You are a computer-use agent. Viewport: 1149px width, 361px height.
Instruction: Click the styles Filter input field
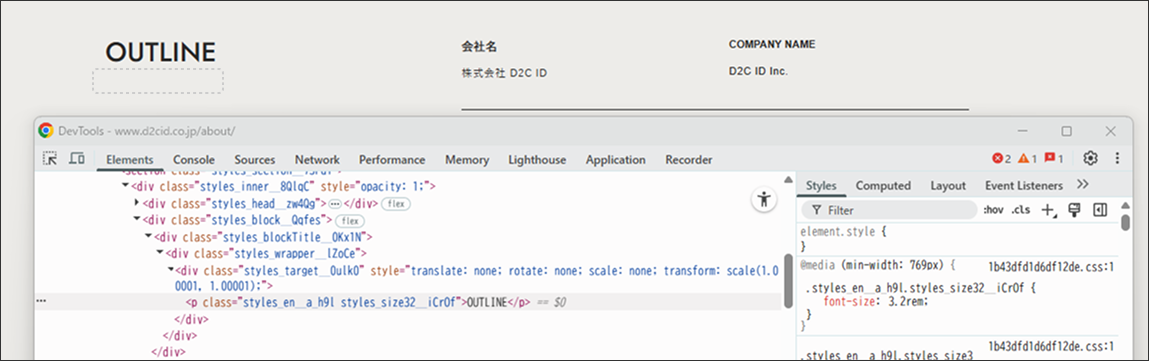tap(890, 210)
